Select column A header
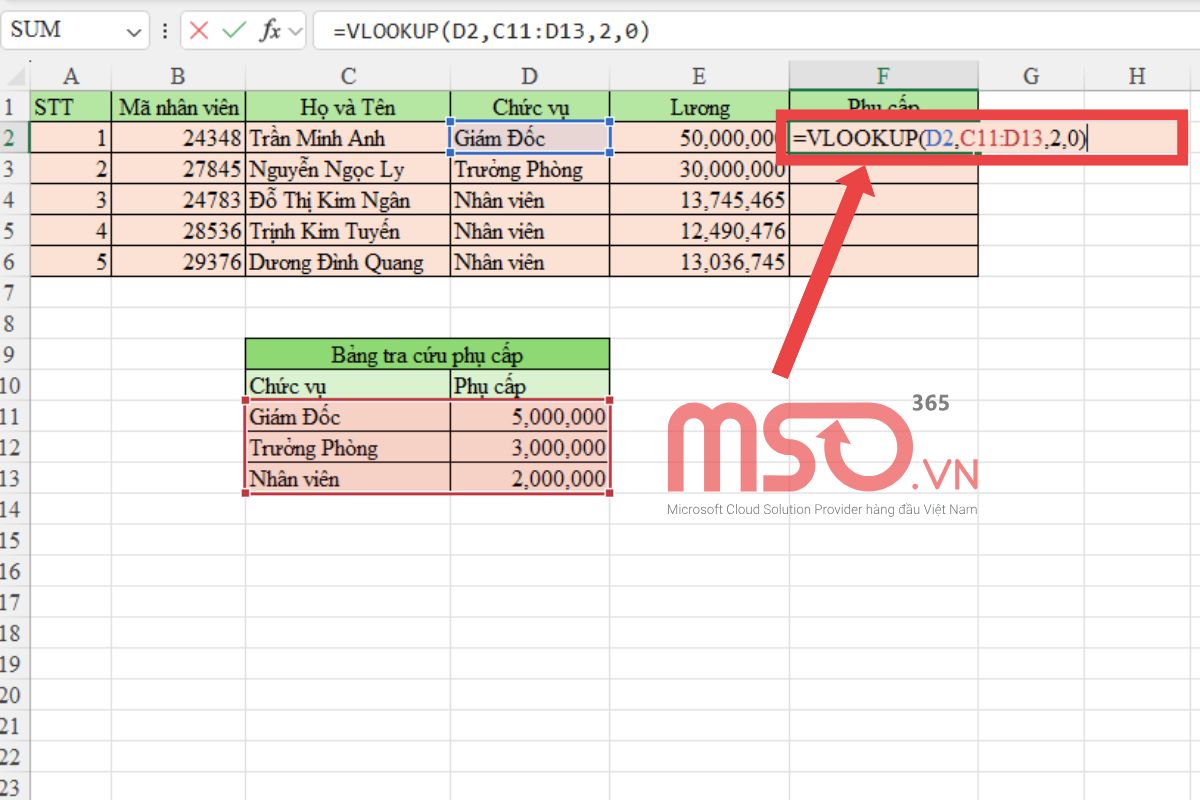 coord(70,76)
